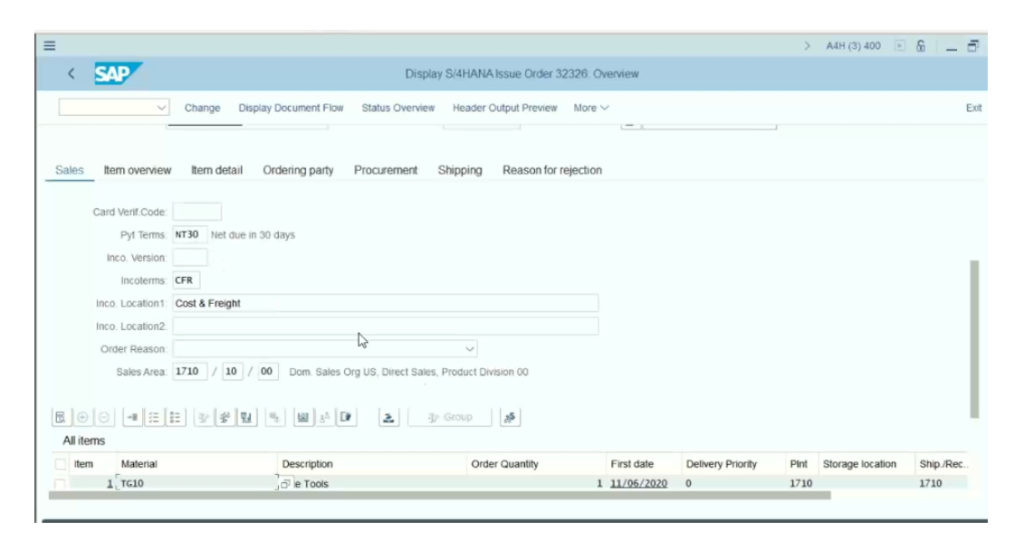Click the Inco. Version field
The width and height of the screenshot is (1024, 550).
(x=190, y=257)
